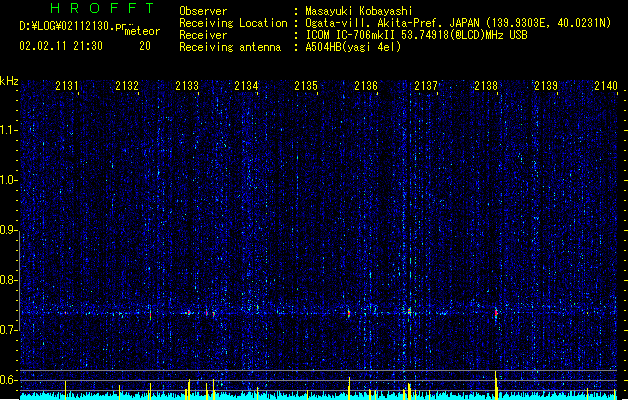Click the kHz axis unit label
Screen dimensions: 629x400
(x=9, y=81)
